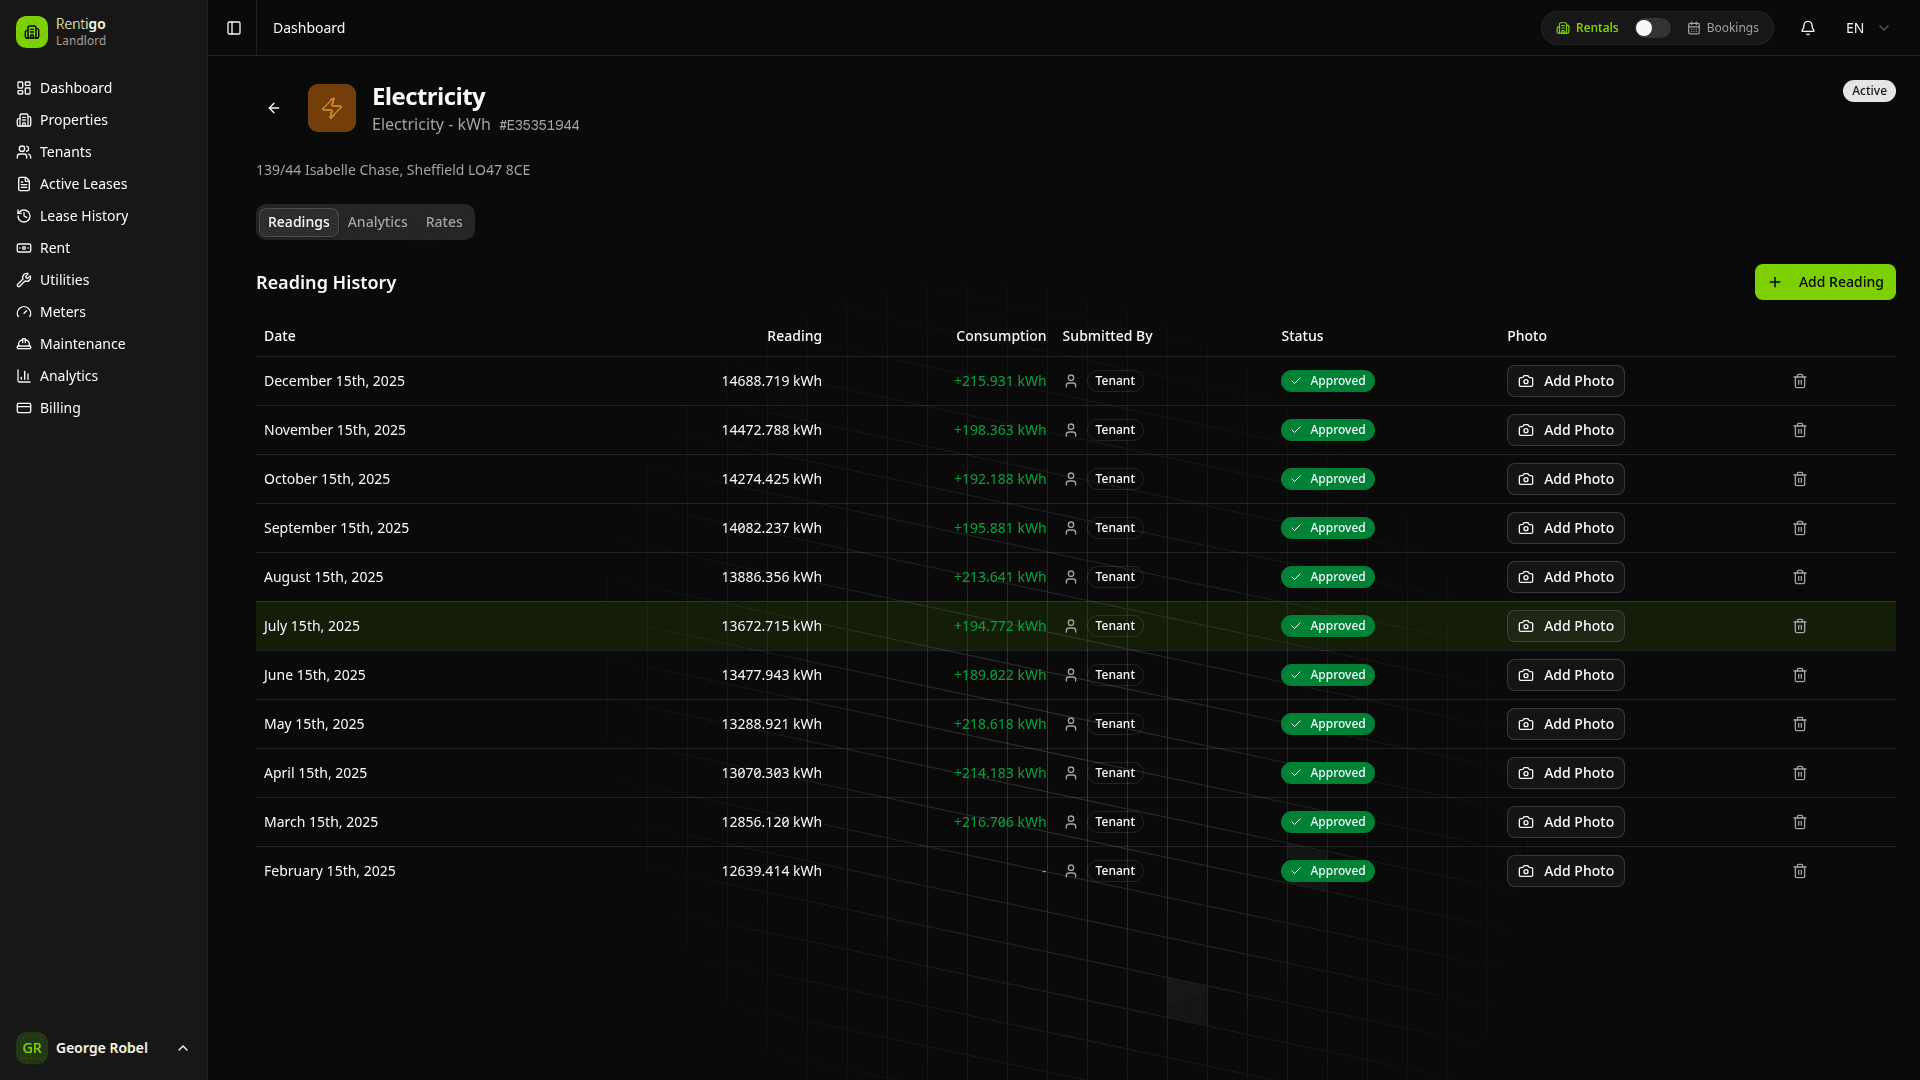Toggle Rentals to Bookings switch
The width and height of the screenshot is (1920, 1080).
[1651, 28]
